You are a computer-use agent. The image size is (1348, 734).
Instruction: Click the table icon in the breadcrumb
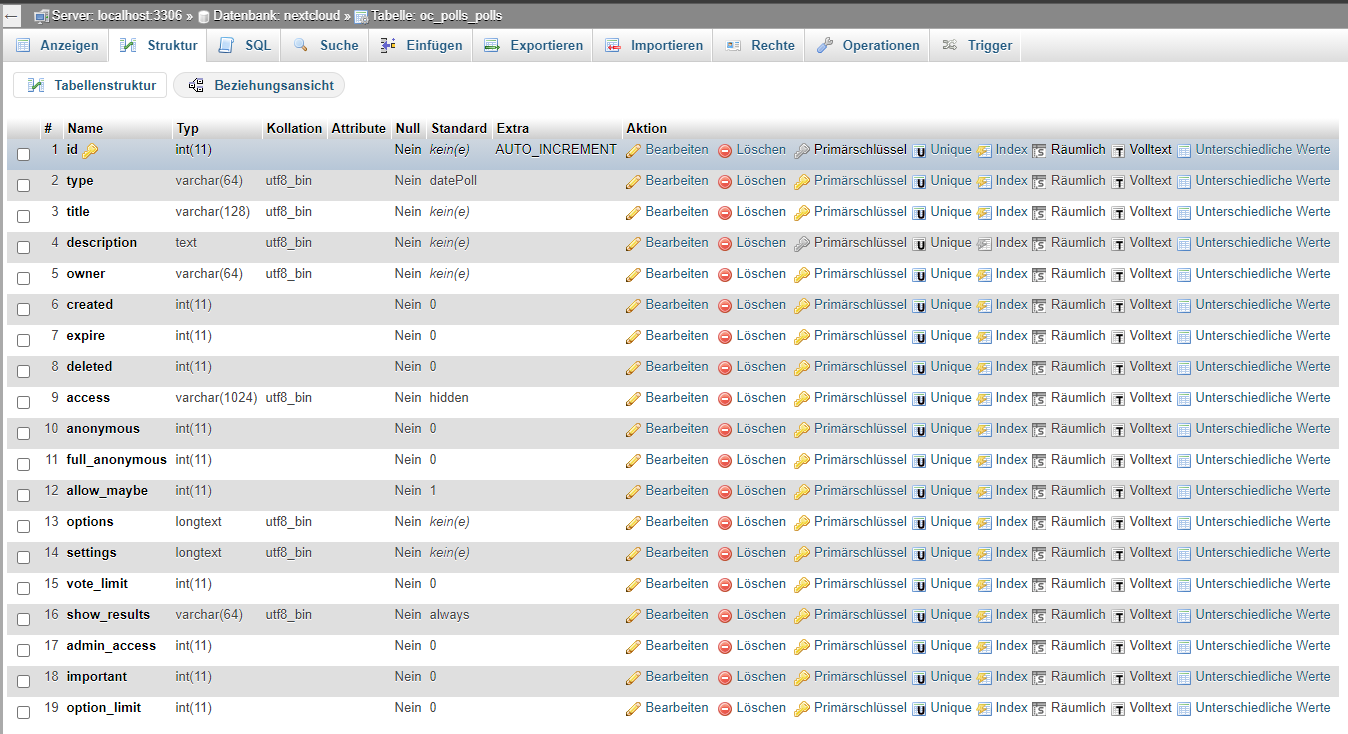click(361, 16)
